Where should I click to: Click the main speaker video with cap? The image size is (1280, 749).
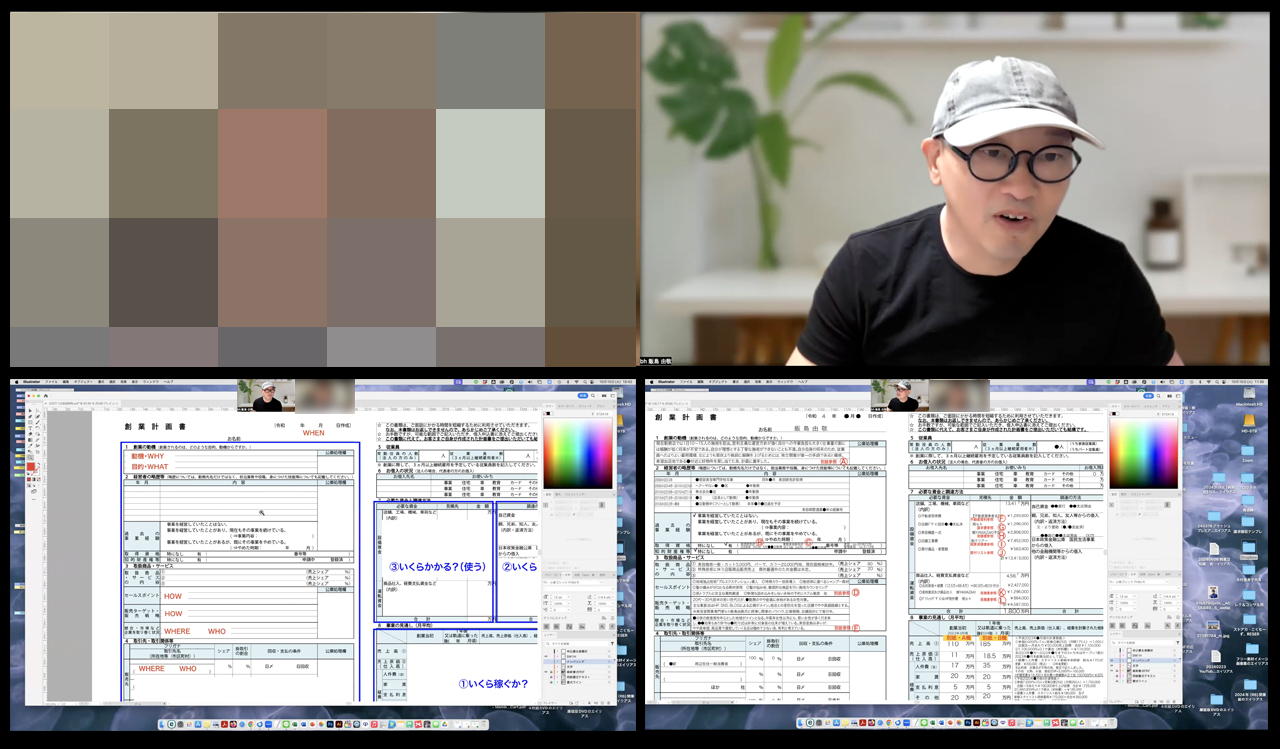pyautogui.click(x=955, y=189)
